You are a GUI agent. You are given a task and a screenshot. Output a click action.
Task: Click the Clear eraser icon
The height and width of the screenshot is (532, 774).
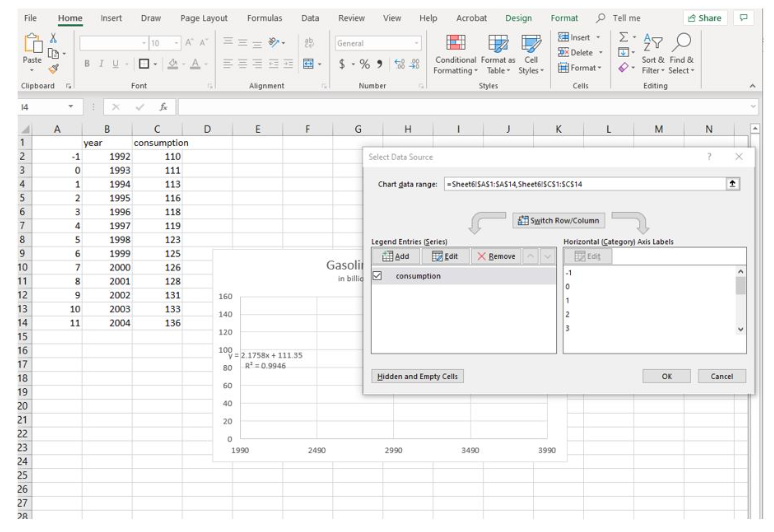click(623, 67)
